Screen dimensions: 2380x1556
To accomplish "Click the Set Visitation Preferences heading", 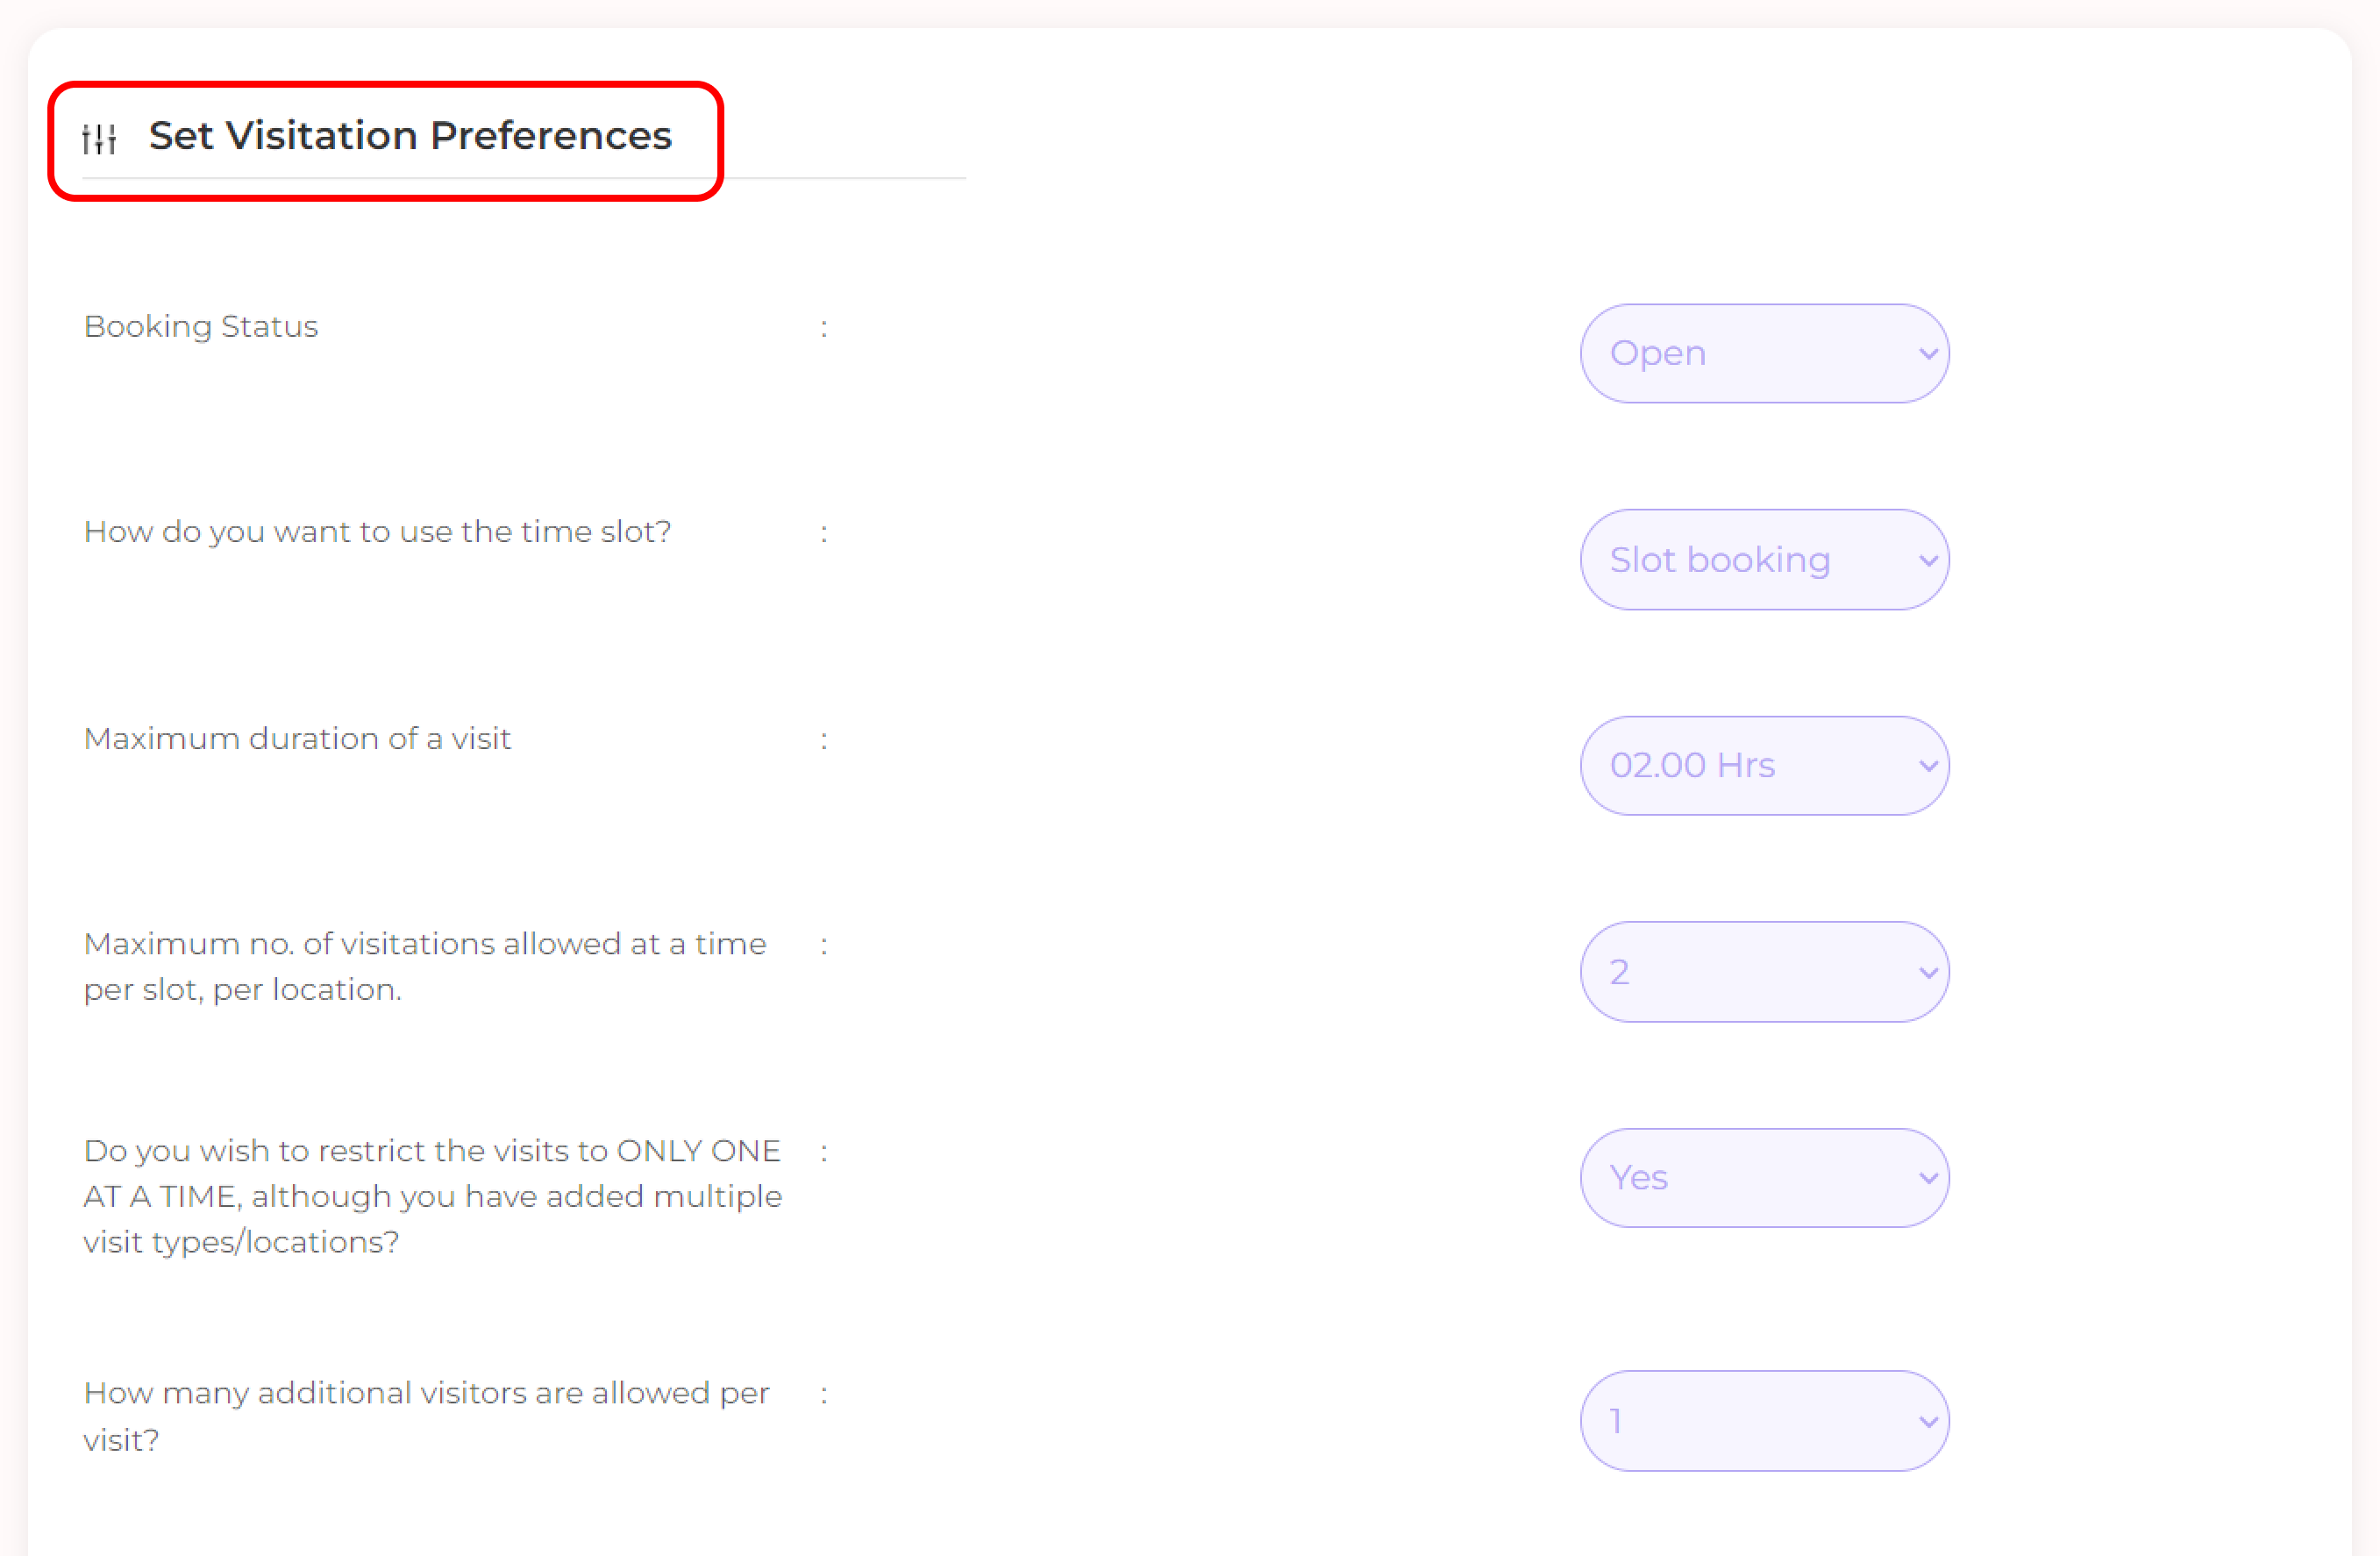I will coord(410,136).
